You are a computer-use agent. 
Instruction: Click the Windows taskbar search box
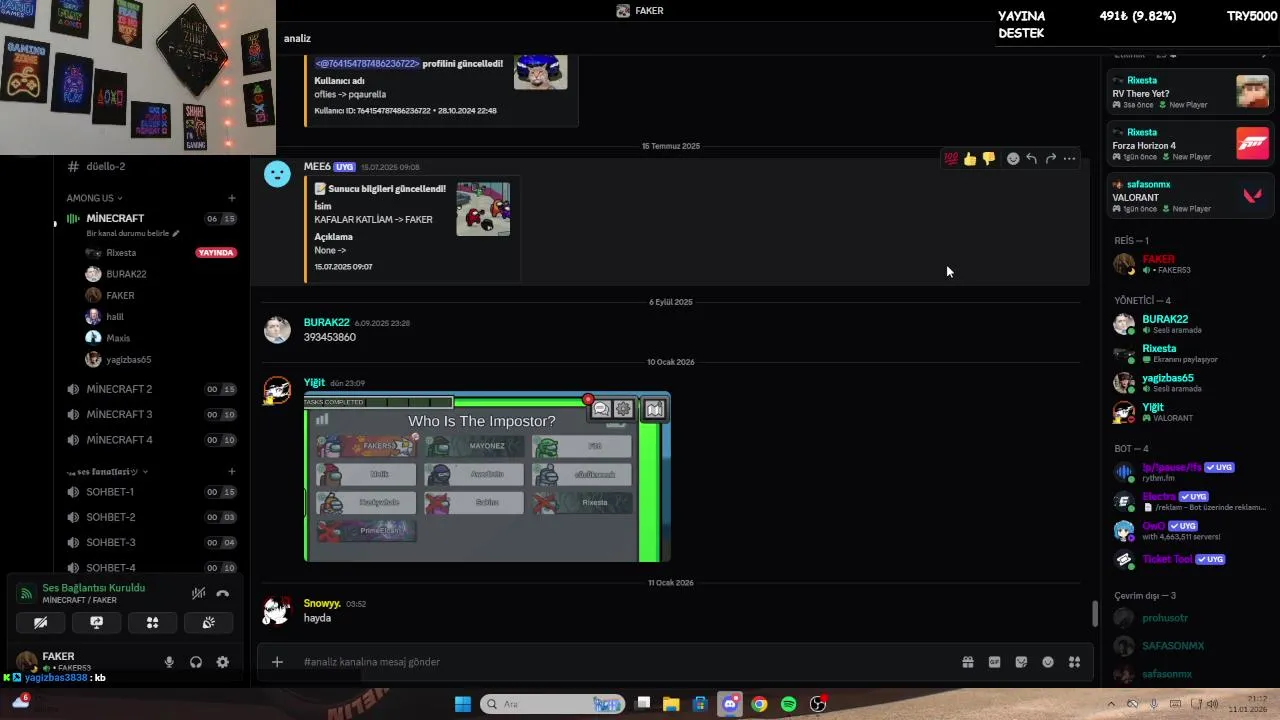tap(553, 704)
